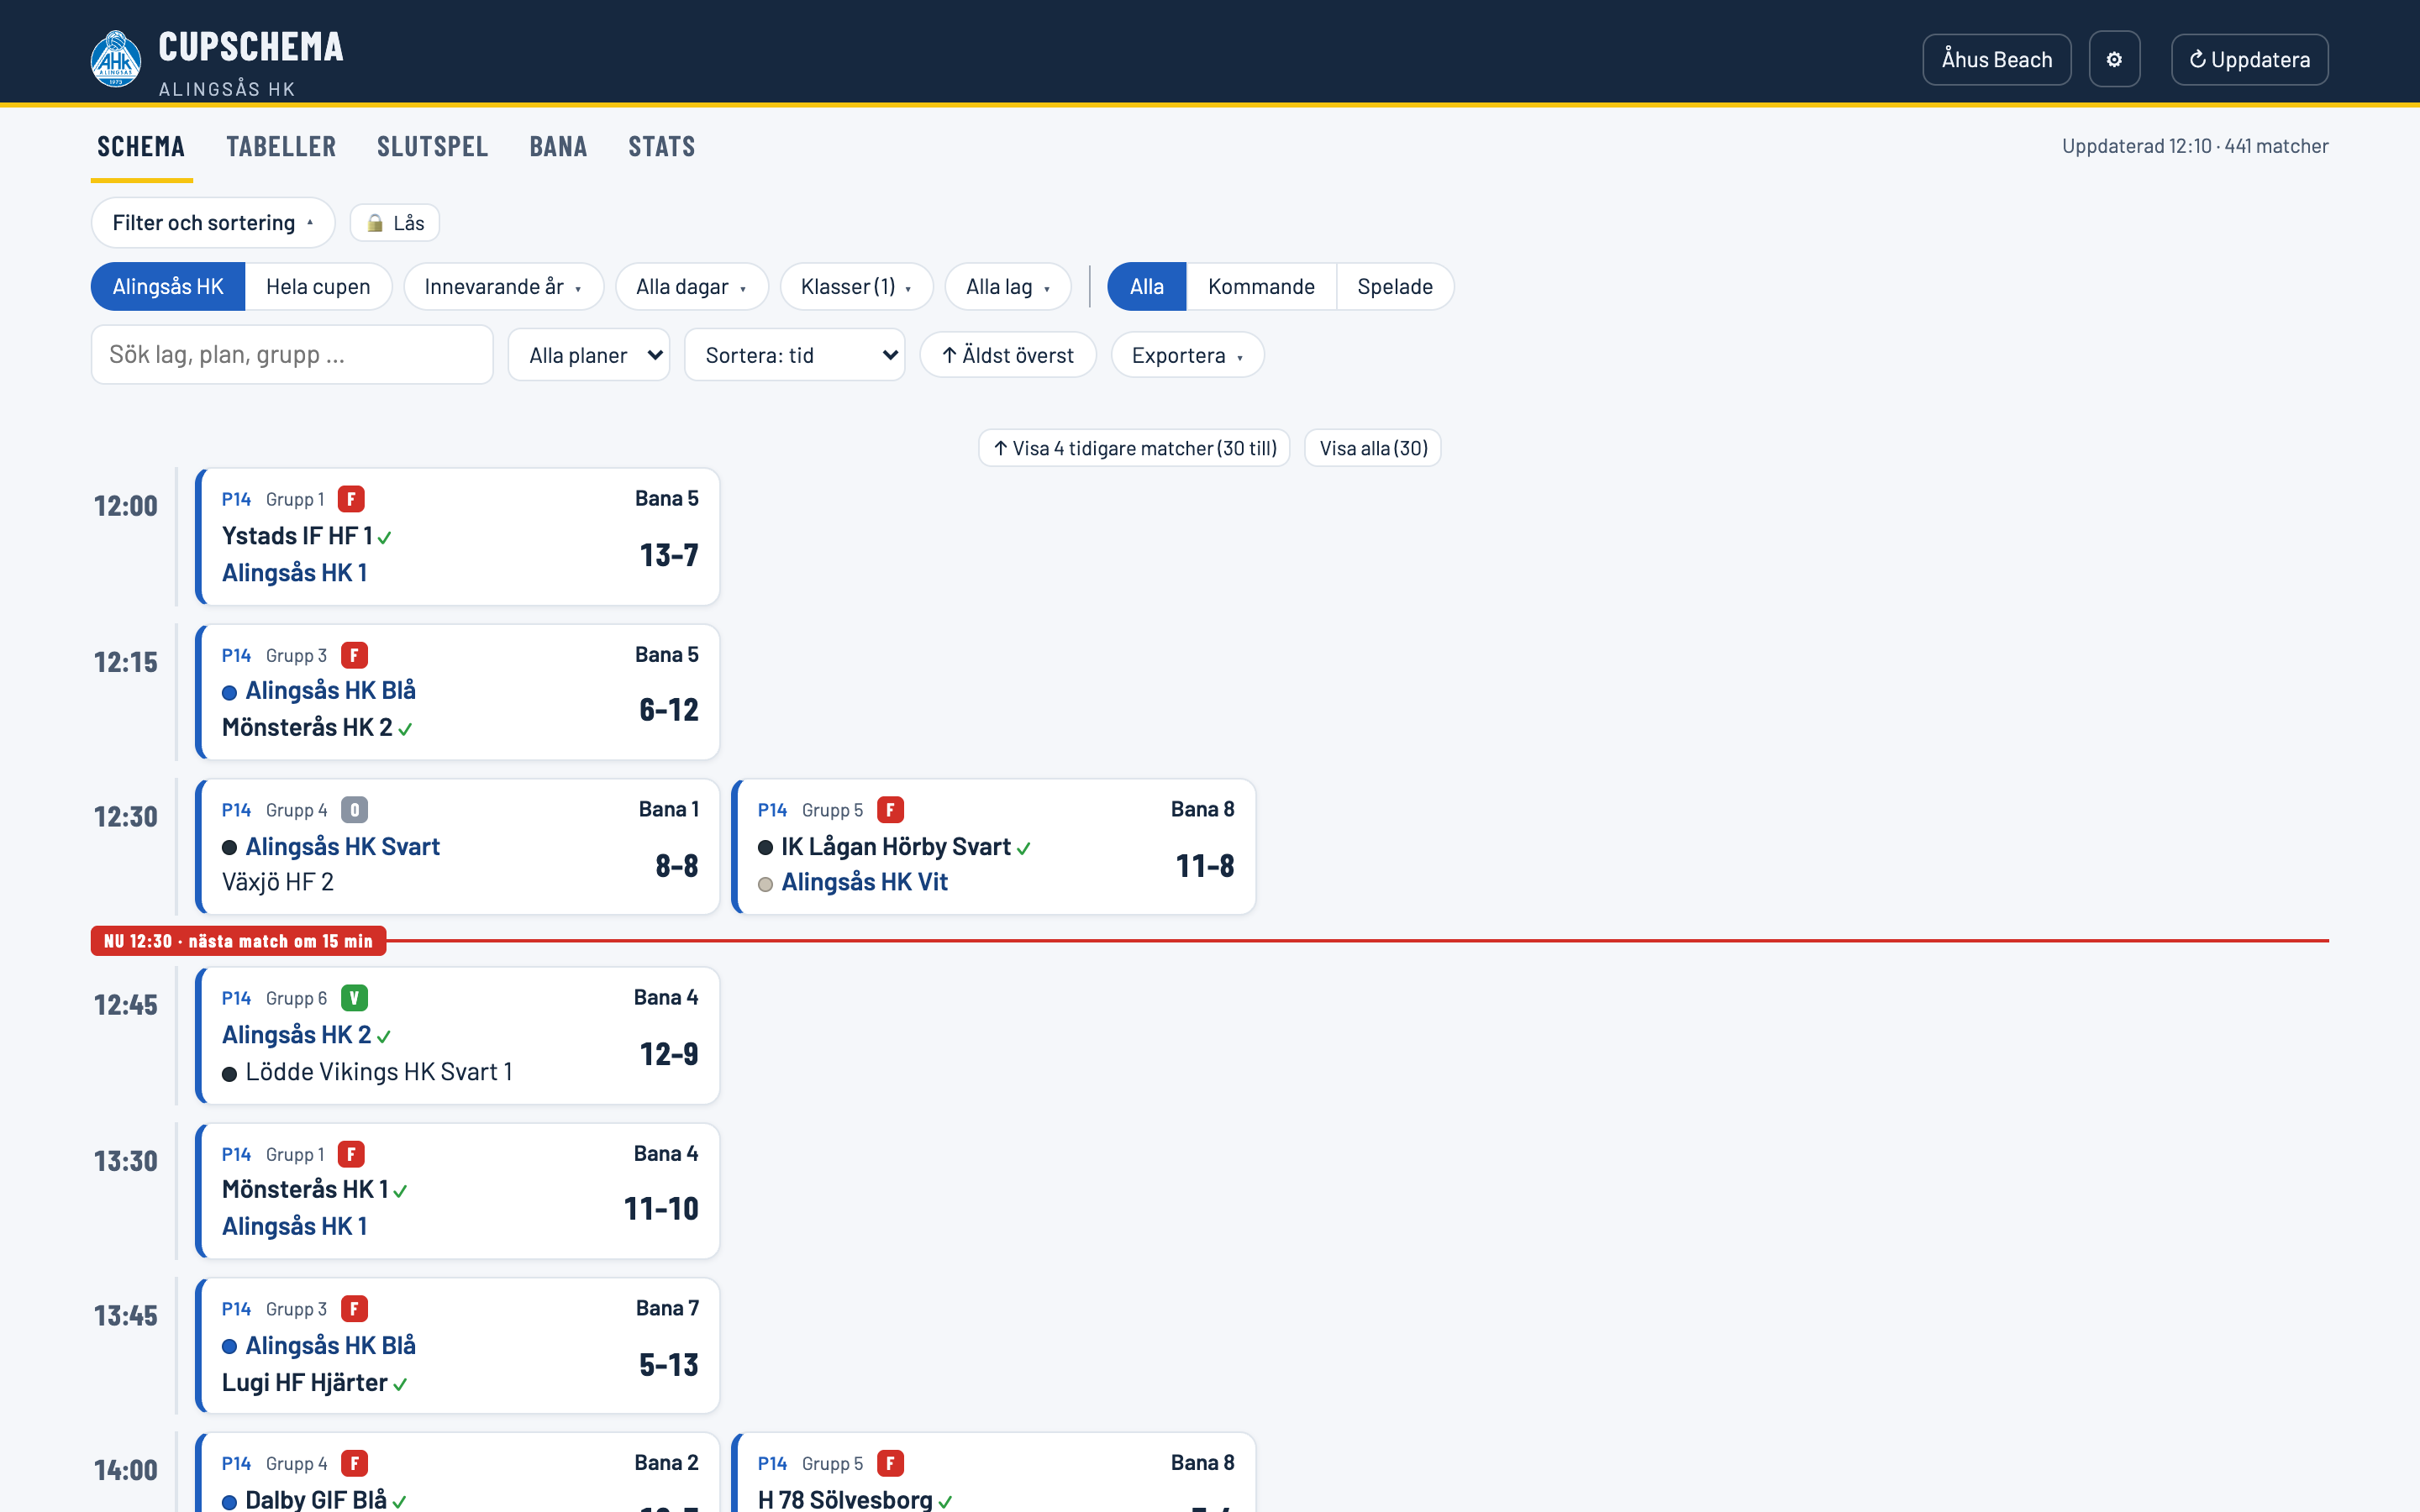Open settings with the gear icon
The image size is (2420, 1512).
pos(2114,59)
